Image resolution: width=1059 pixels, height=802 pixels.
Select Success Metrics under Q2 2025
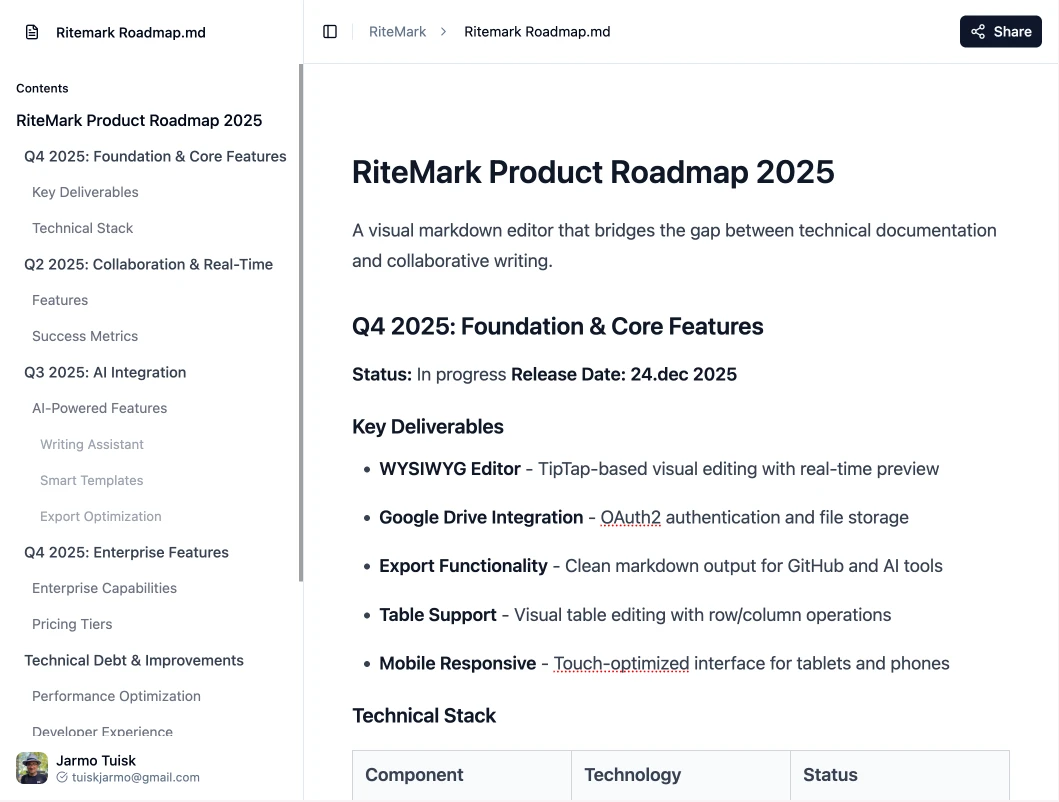point(85,336)
